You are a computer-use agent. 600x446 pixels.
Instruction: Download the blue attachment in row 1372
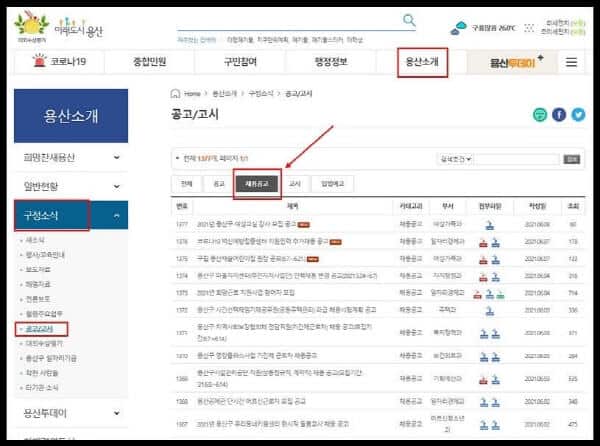(489, 311)
